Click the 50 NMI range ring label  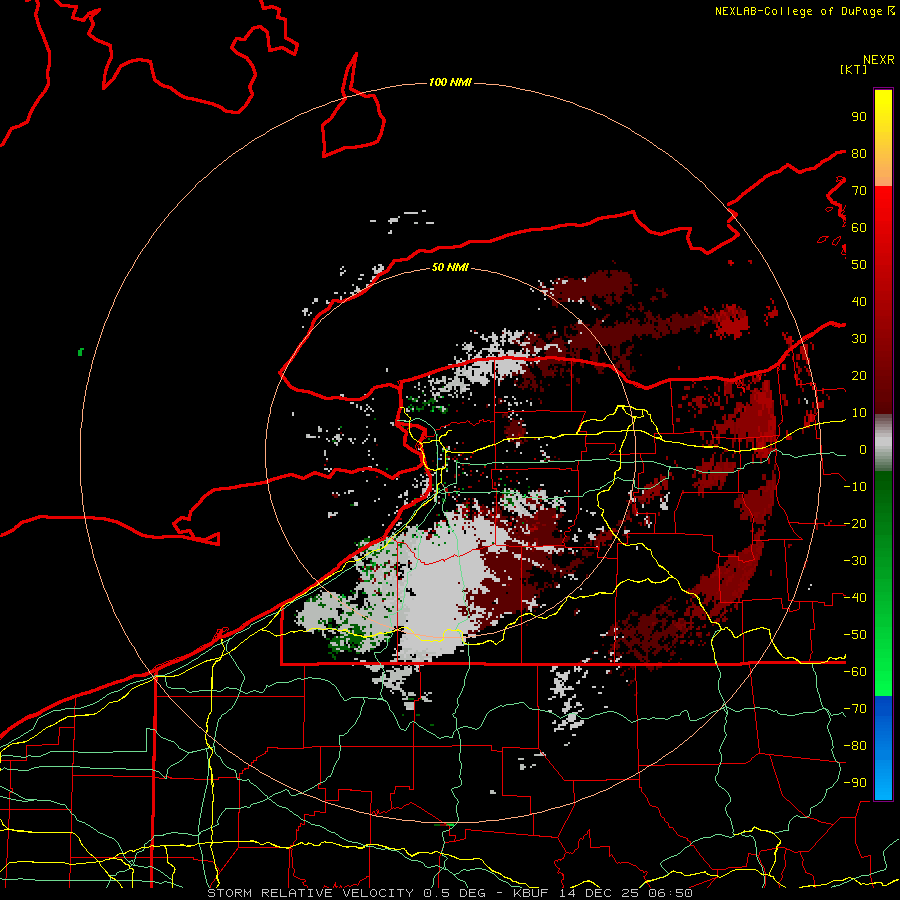click(x=450, y=267)
